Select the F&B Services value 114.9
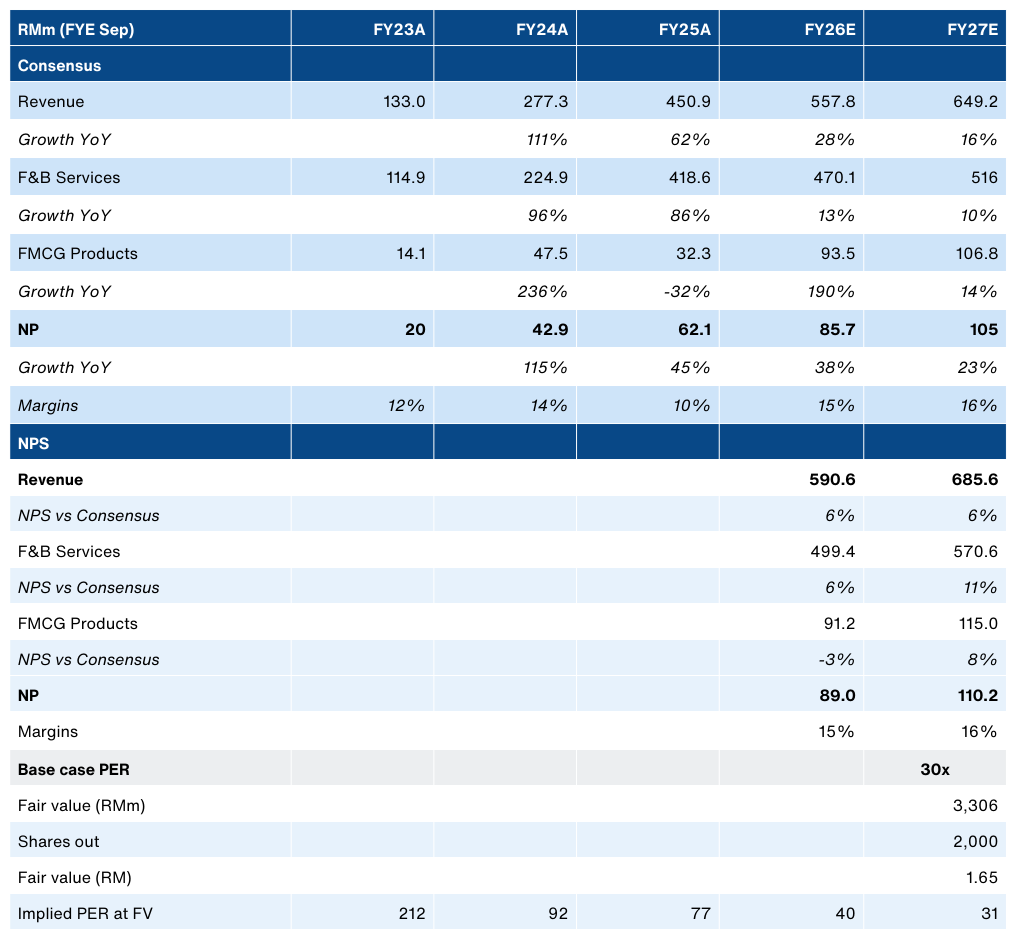1017x930 pixels. (405, 178)
